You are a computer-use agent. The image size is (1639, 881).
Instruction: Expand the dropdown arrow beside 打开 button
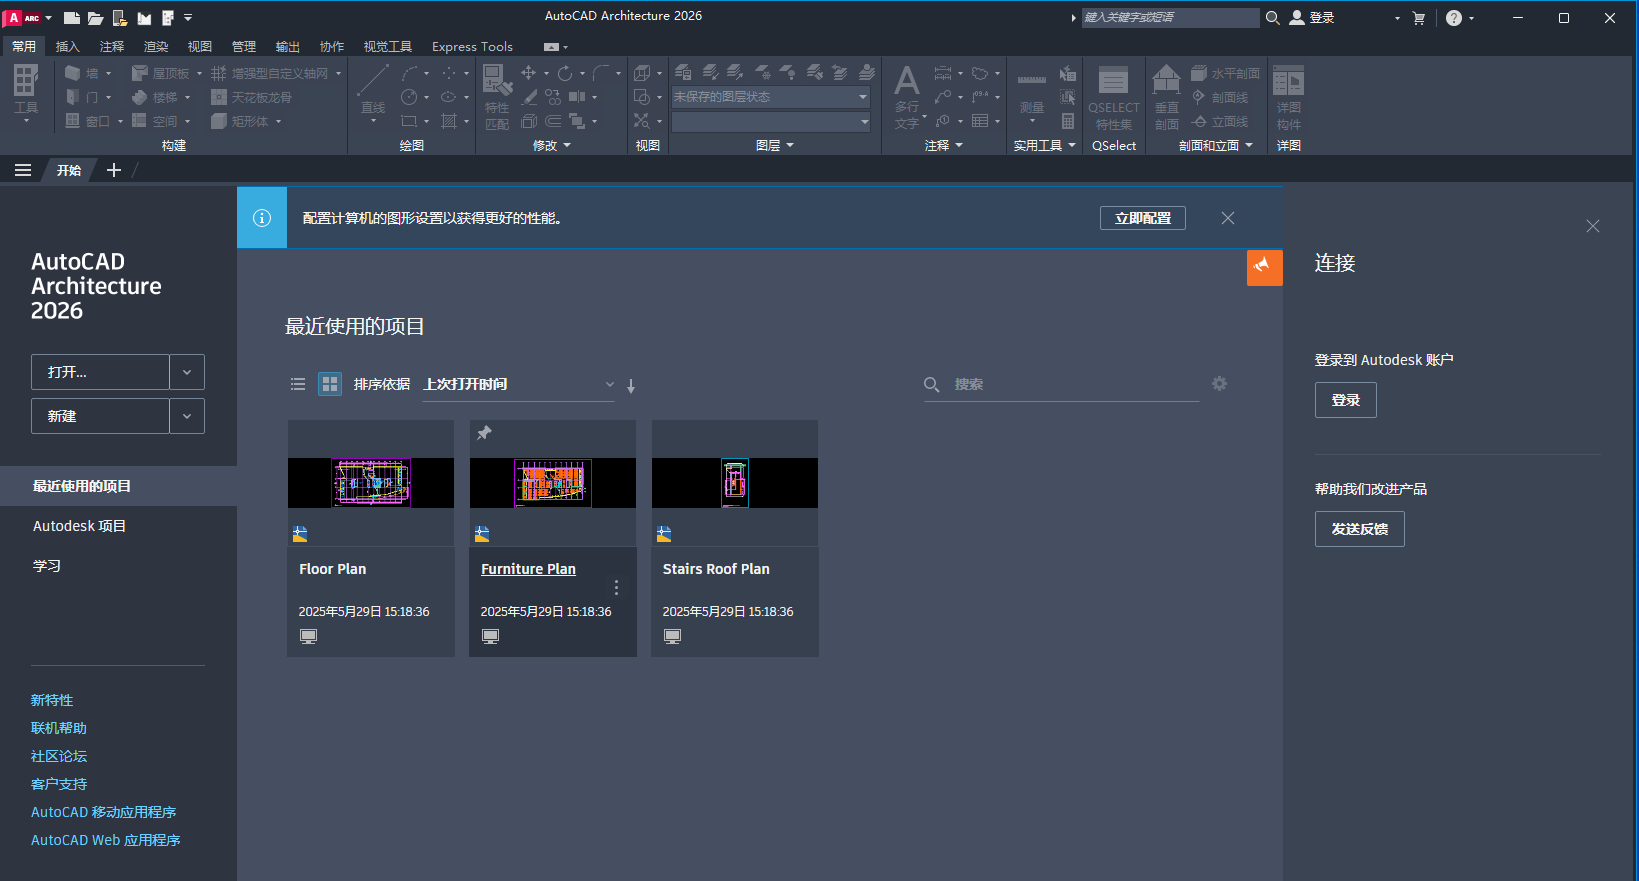pyautogui.click(x=187, y=372)
